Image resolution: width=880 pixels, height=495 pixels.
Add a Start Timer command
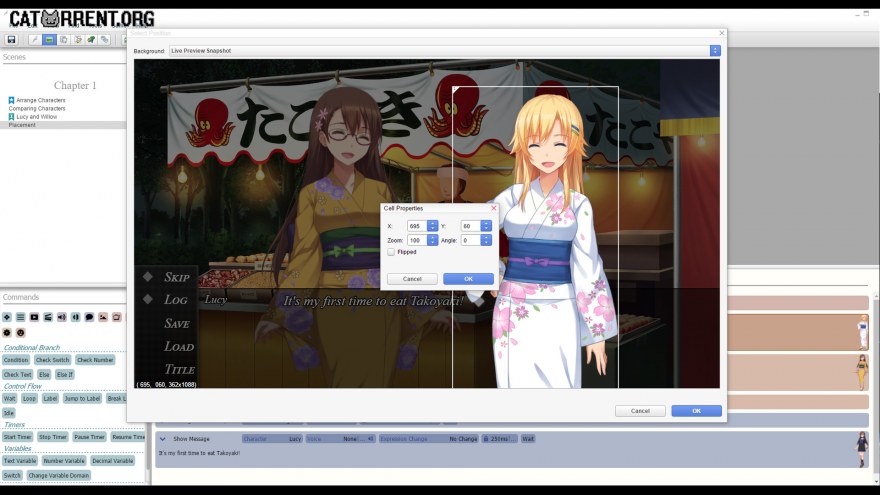click(17, 437)
